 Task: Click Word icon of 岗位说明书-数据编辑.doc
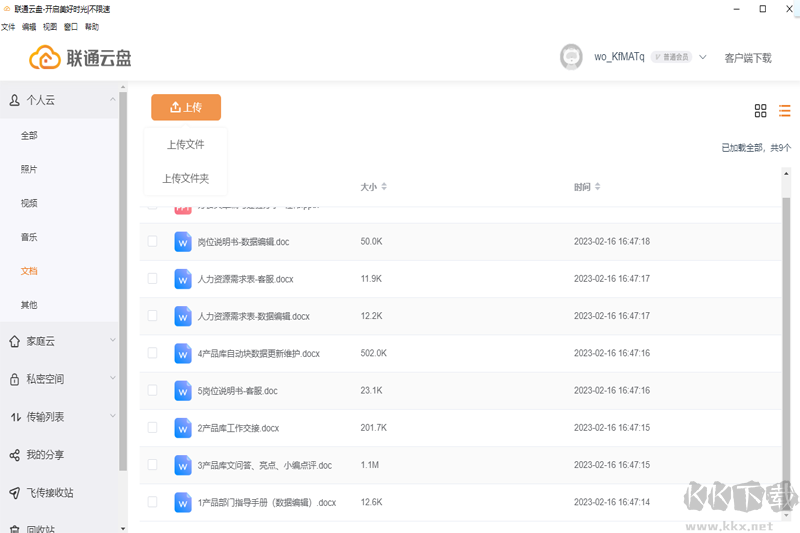[x=182, y=241]
